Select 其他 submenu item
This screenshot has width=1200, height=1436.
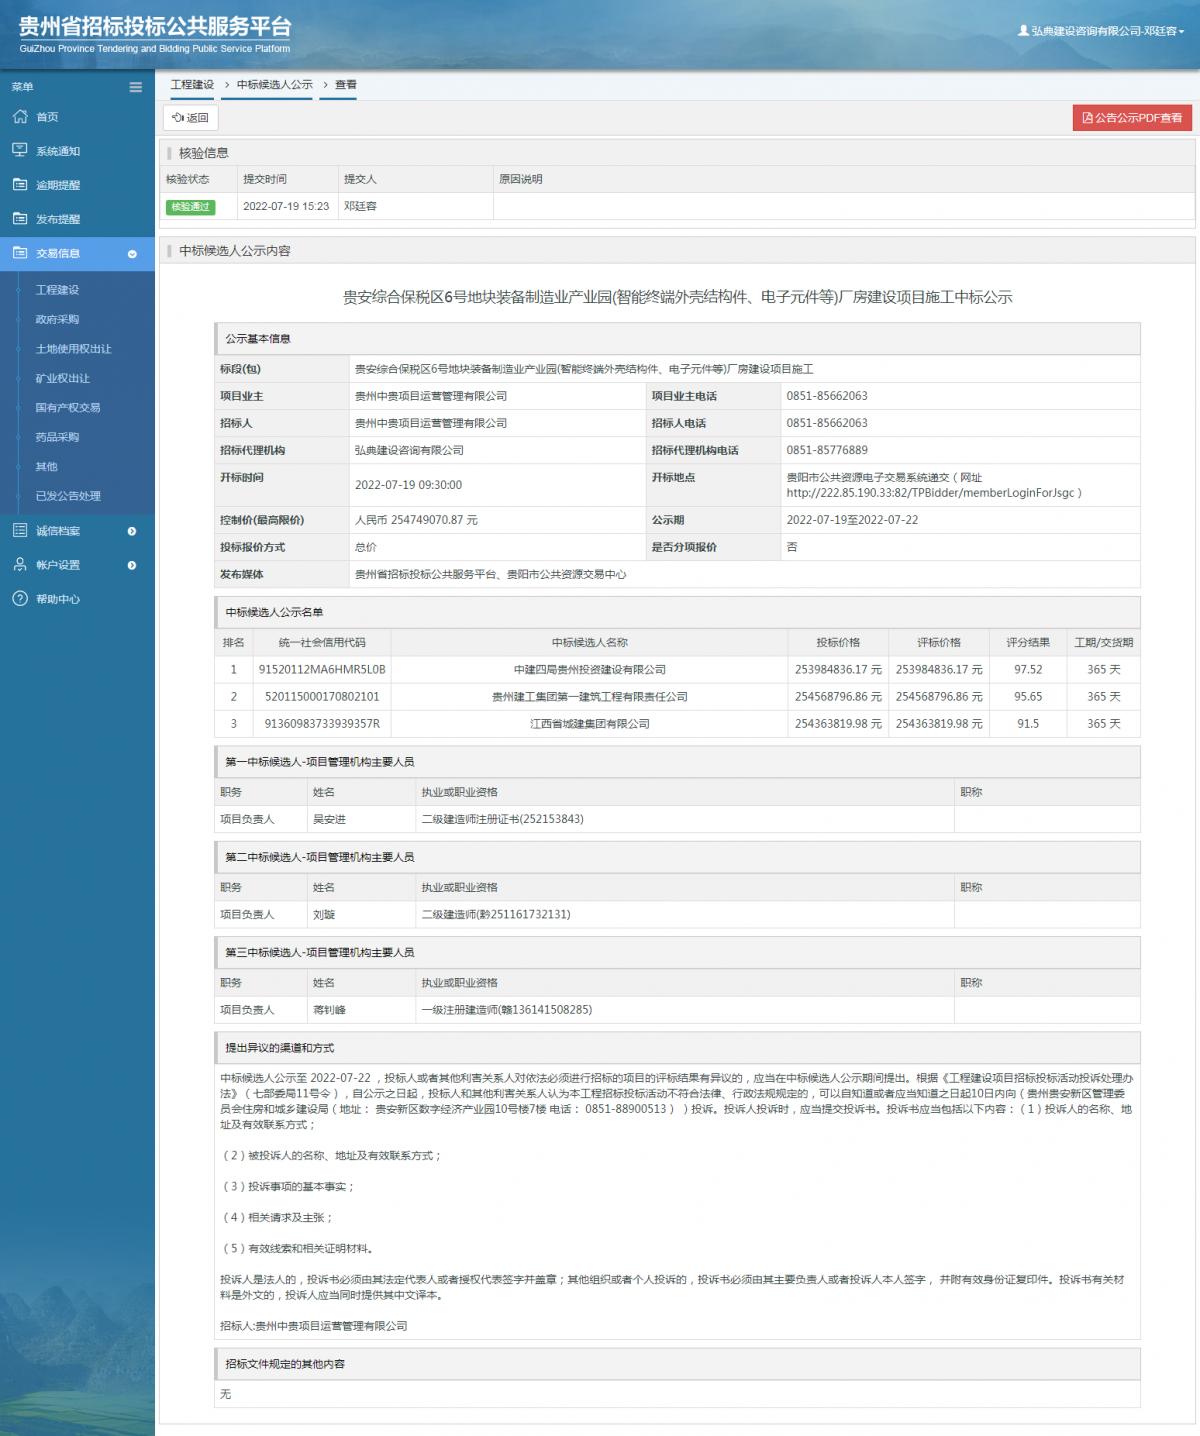pos(46,466)
